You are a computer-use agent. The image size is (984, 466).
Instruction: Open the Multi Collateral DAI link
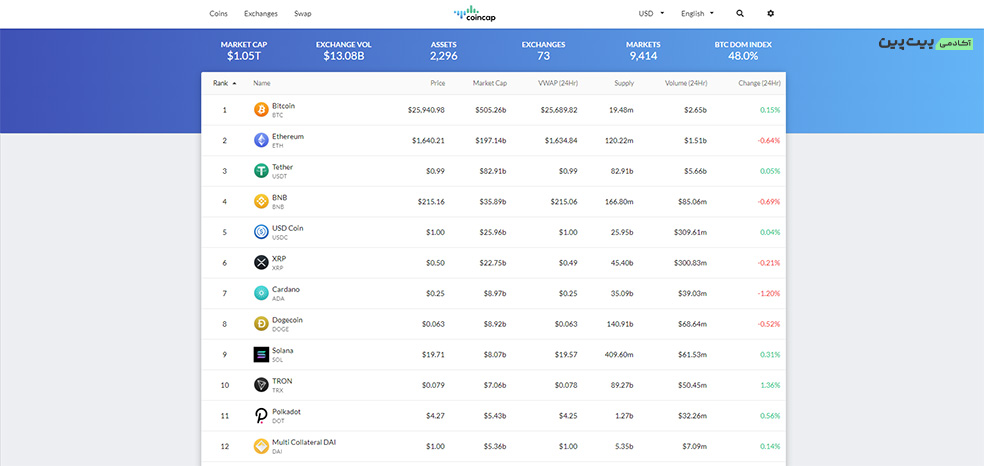[x=304, y=442]
